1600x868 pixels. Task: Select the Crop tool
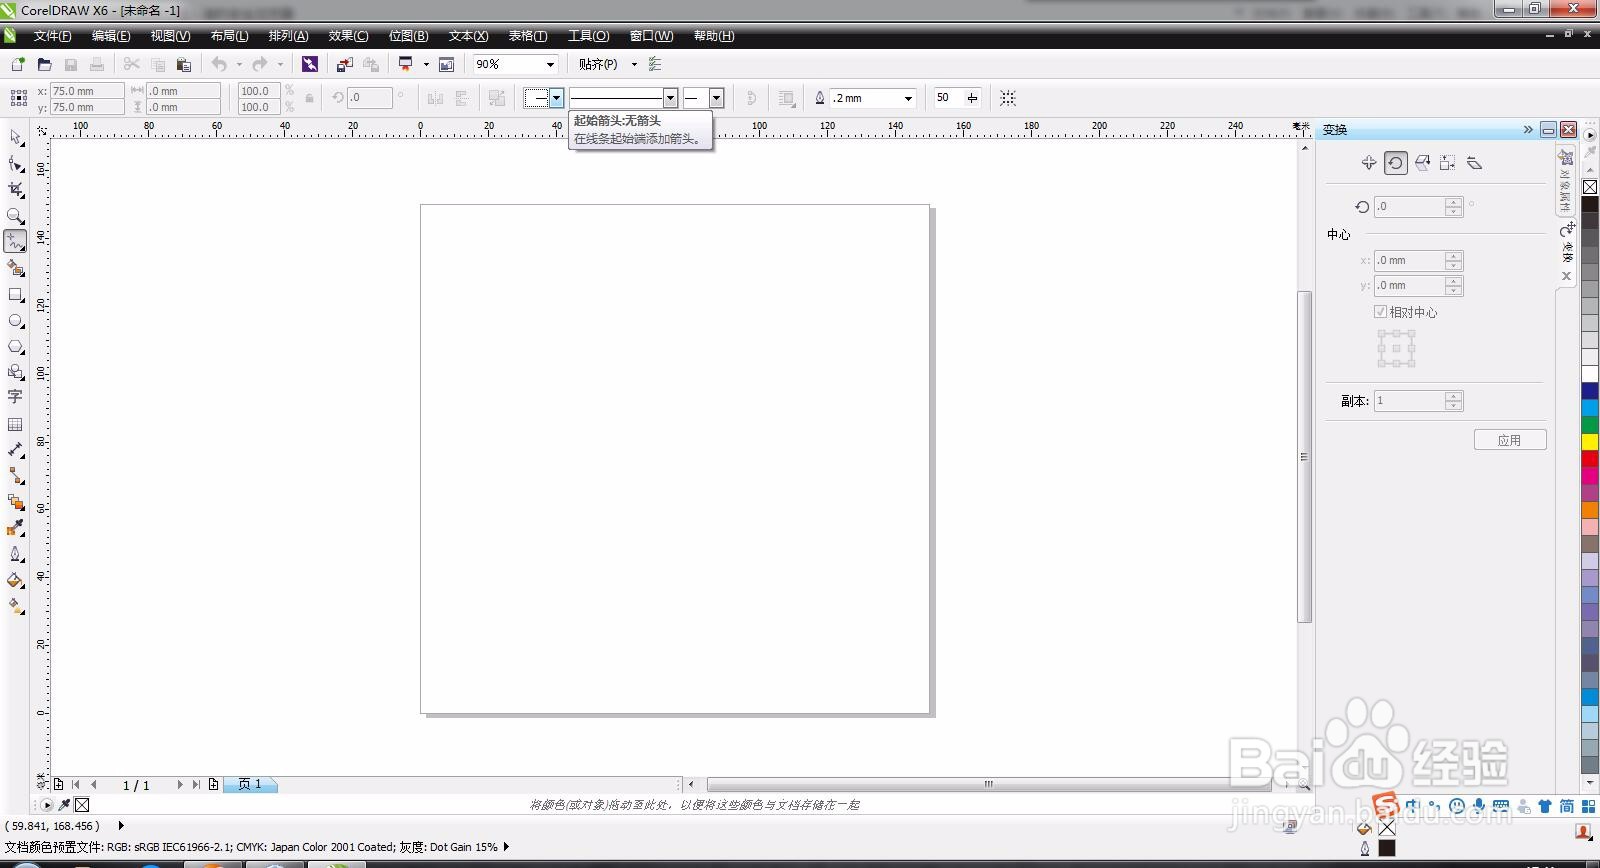click(15, 190)
